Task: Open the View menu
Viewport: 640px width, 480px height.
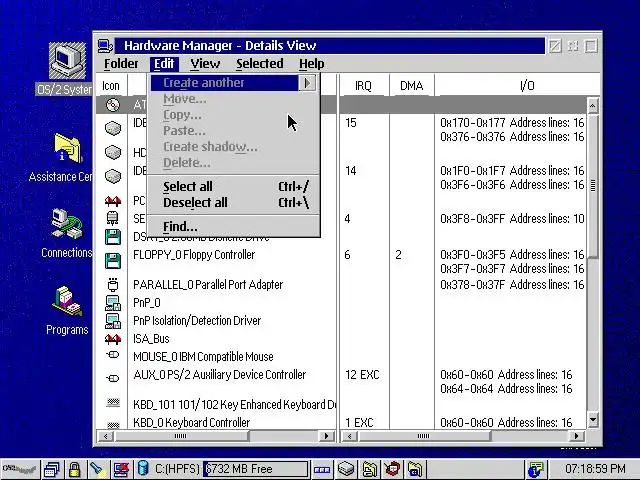Action: click(205, 64)
